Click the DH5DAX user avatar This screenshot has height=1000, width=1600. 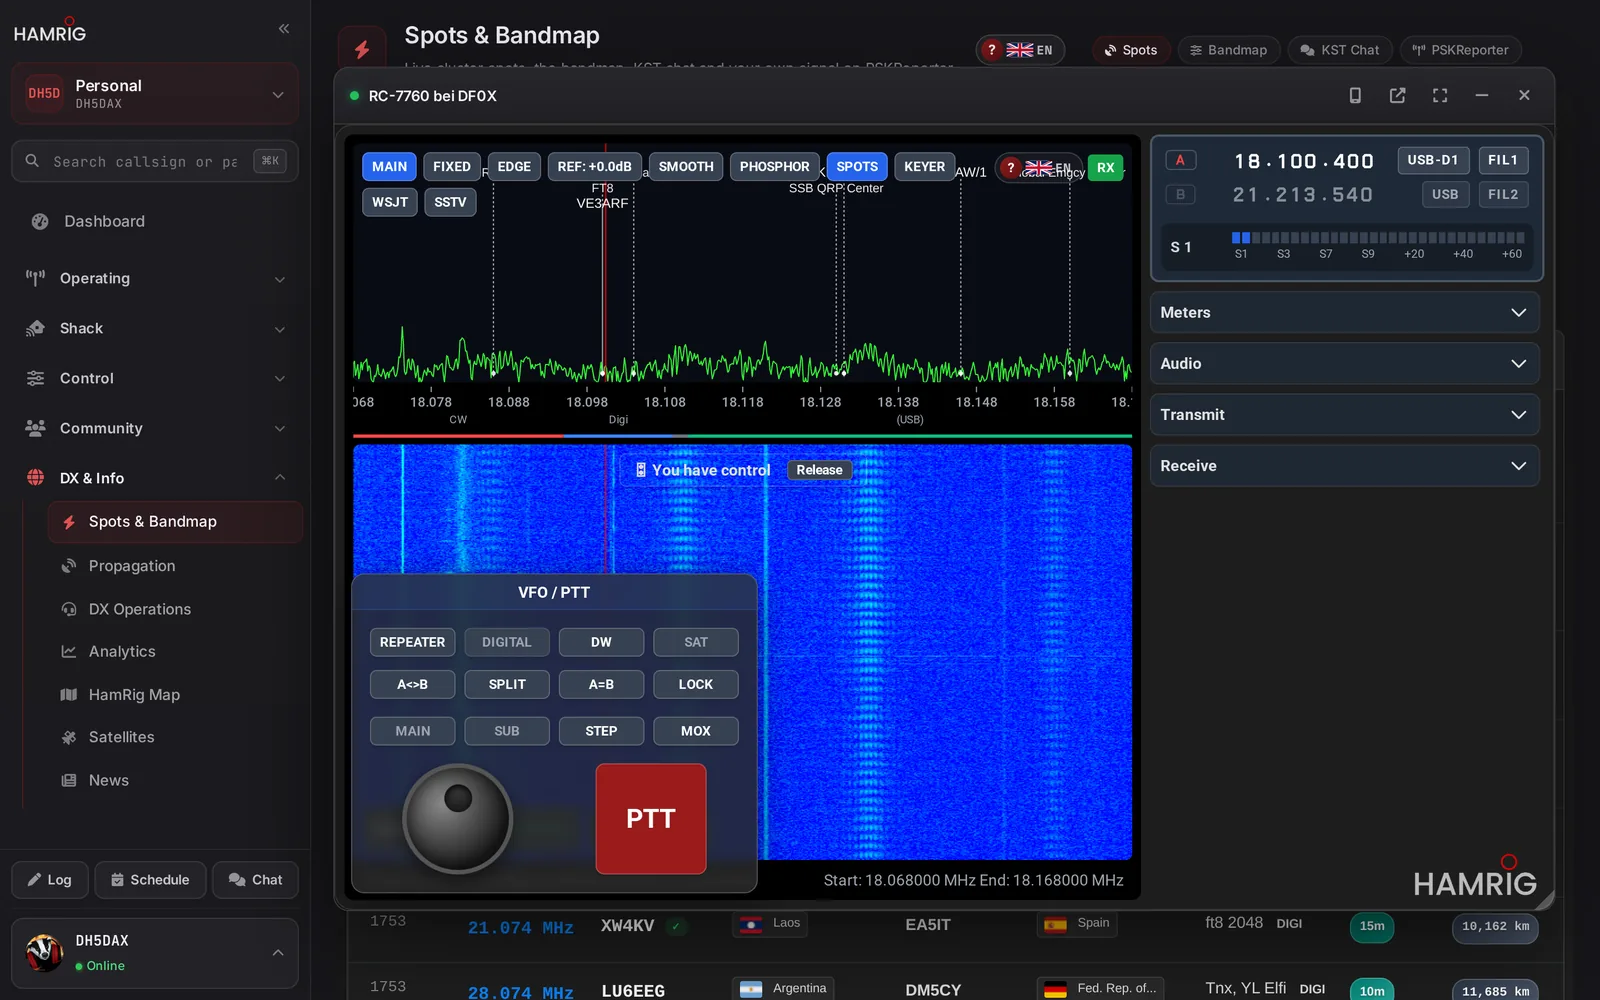point(45,952)
